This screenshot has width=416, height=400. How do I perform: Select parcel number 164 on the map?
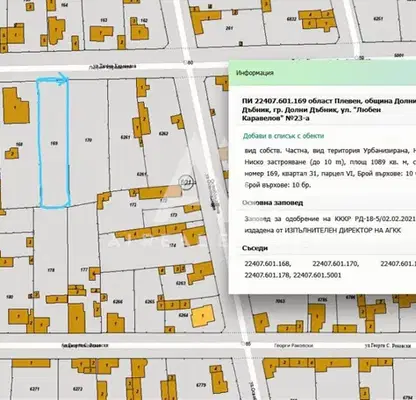click(x=65, y=5)
